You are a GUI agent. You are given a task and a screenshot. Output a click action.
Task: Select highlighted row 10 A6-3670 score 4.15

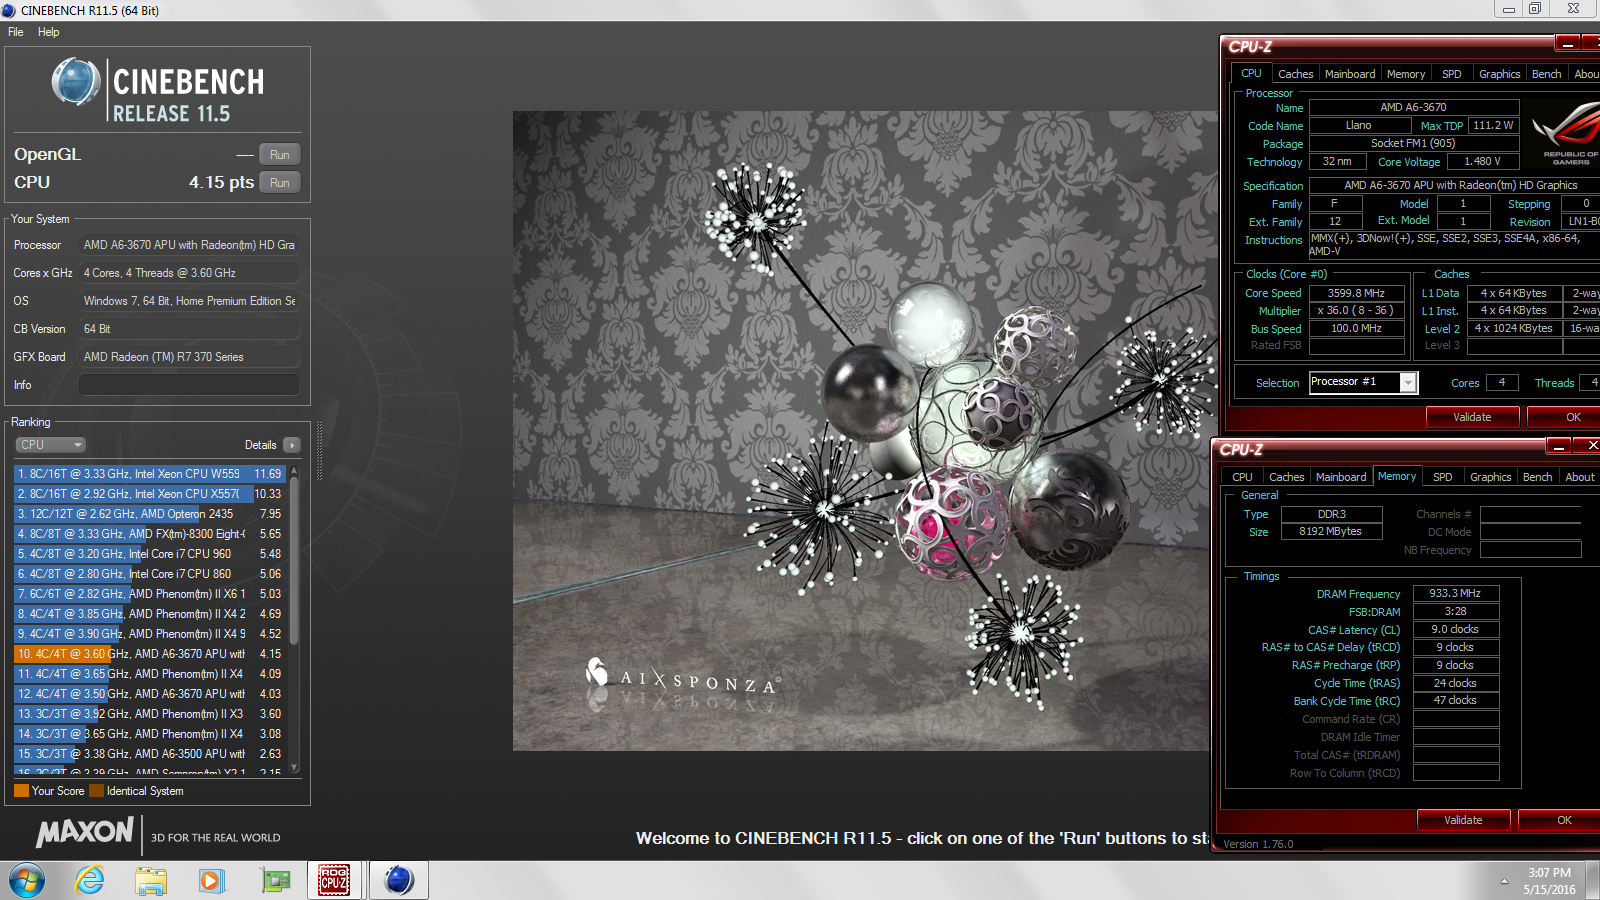pos(150,654)
